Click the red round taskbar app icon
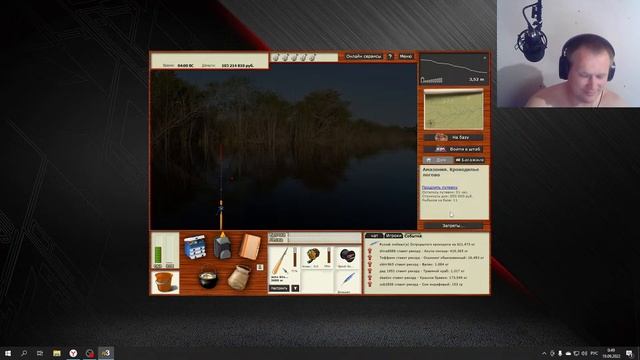Image resolution: width=640 pixels, height=360 pixels. click(89, 353)
